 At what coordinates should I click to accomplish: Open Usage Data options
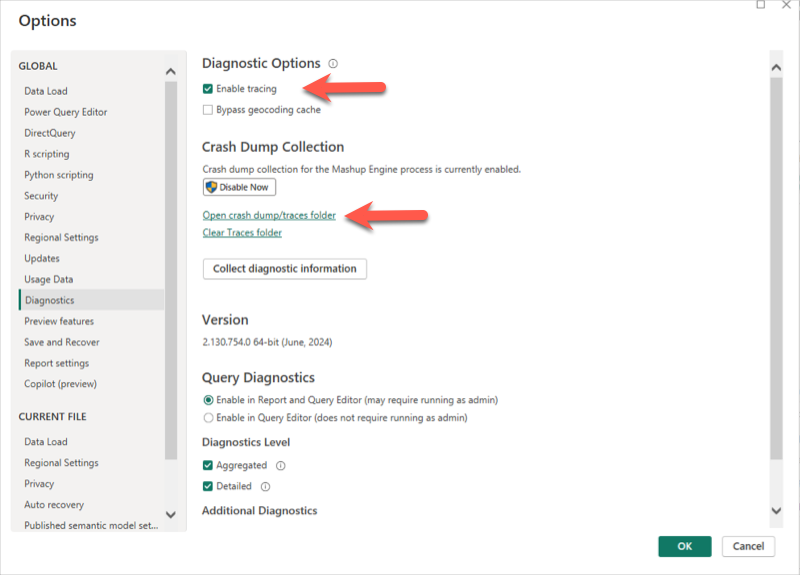(x=49, y=279)
